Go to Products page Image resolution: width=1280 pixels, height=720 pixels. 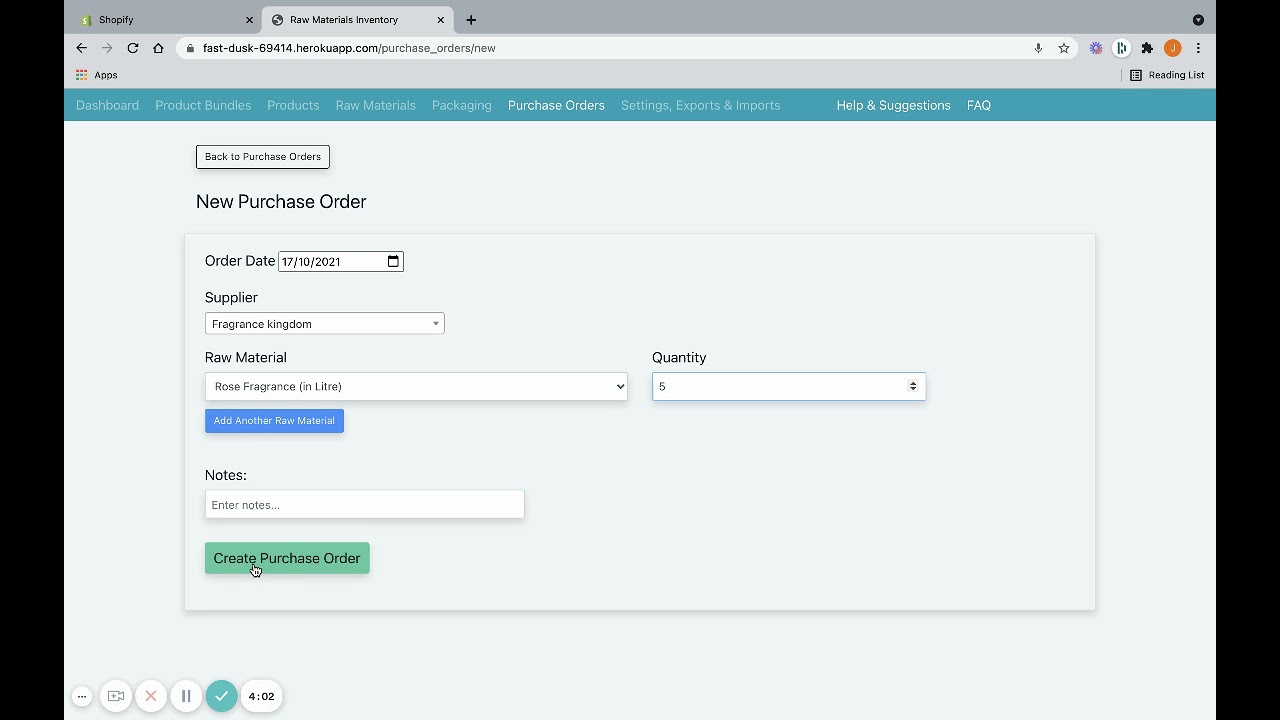[x=293, y=105]
